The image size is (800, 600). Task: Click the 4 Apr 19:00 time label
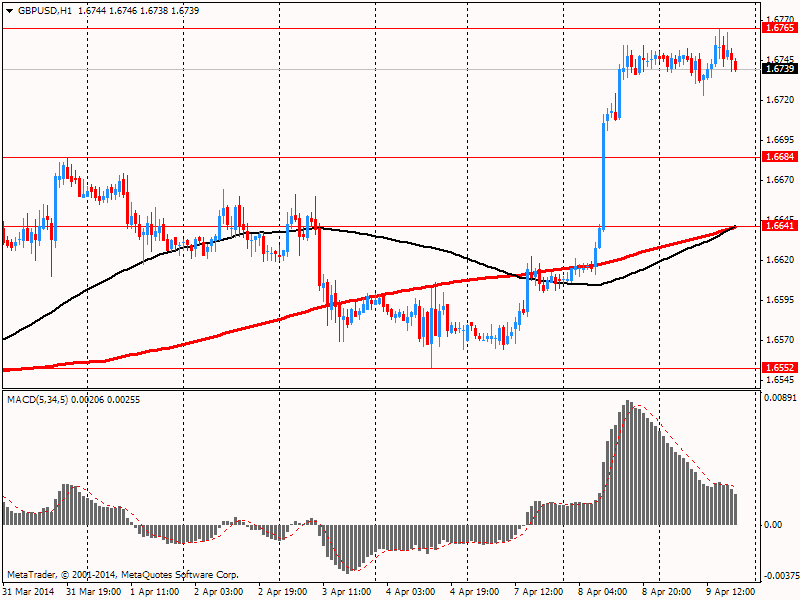474,592
